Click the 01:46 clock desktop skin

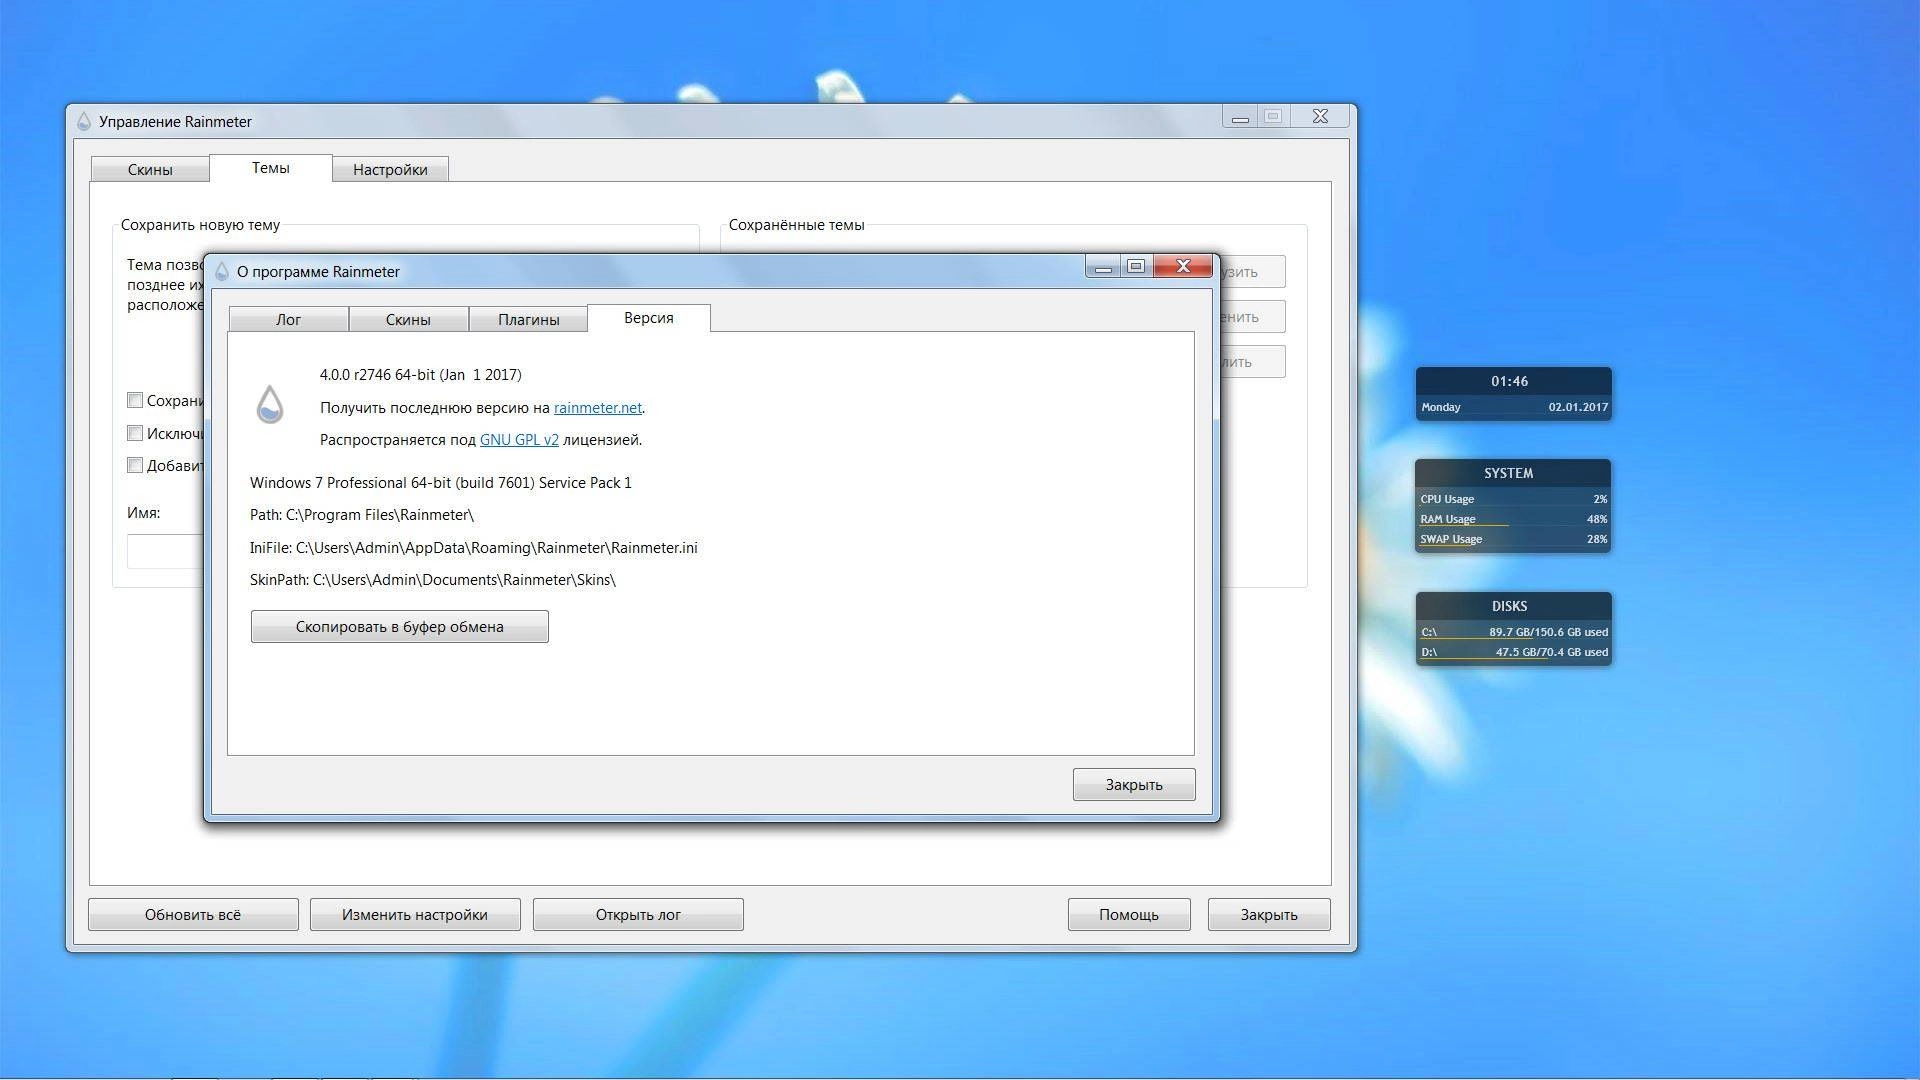1510,381
